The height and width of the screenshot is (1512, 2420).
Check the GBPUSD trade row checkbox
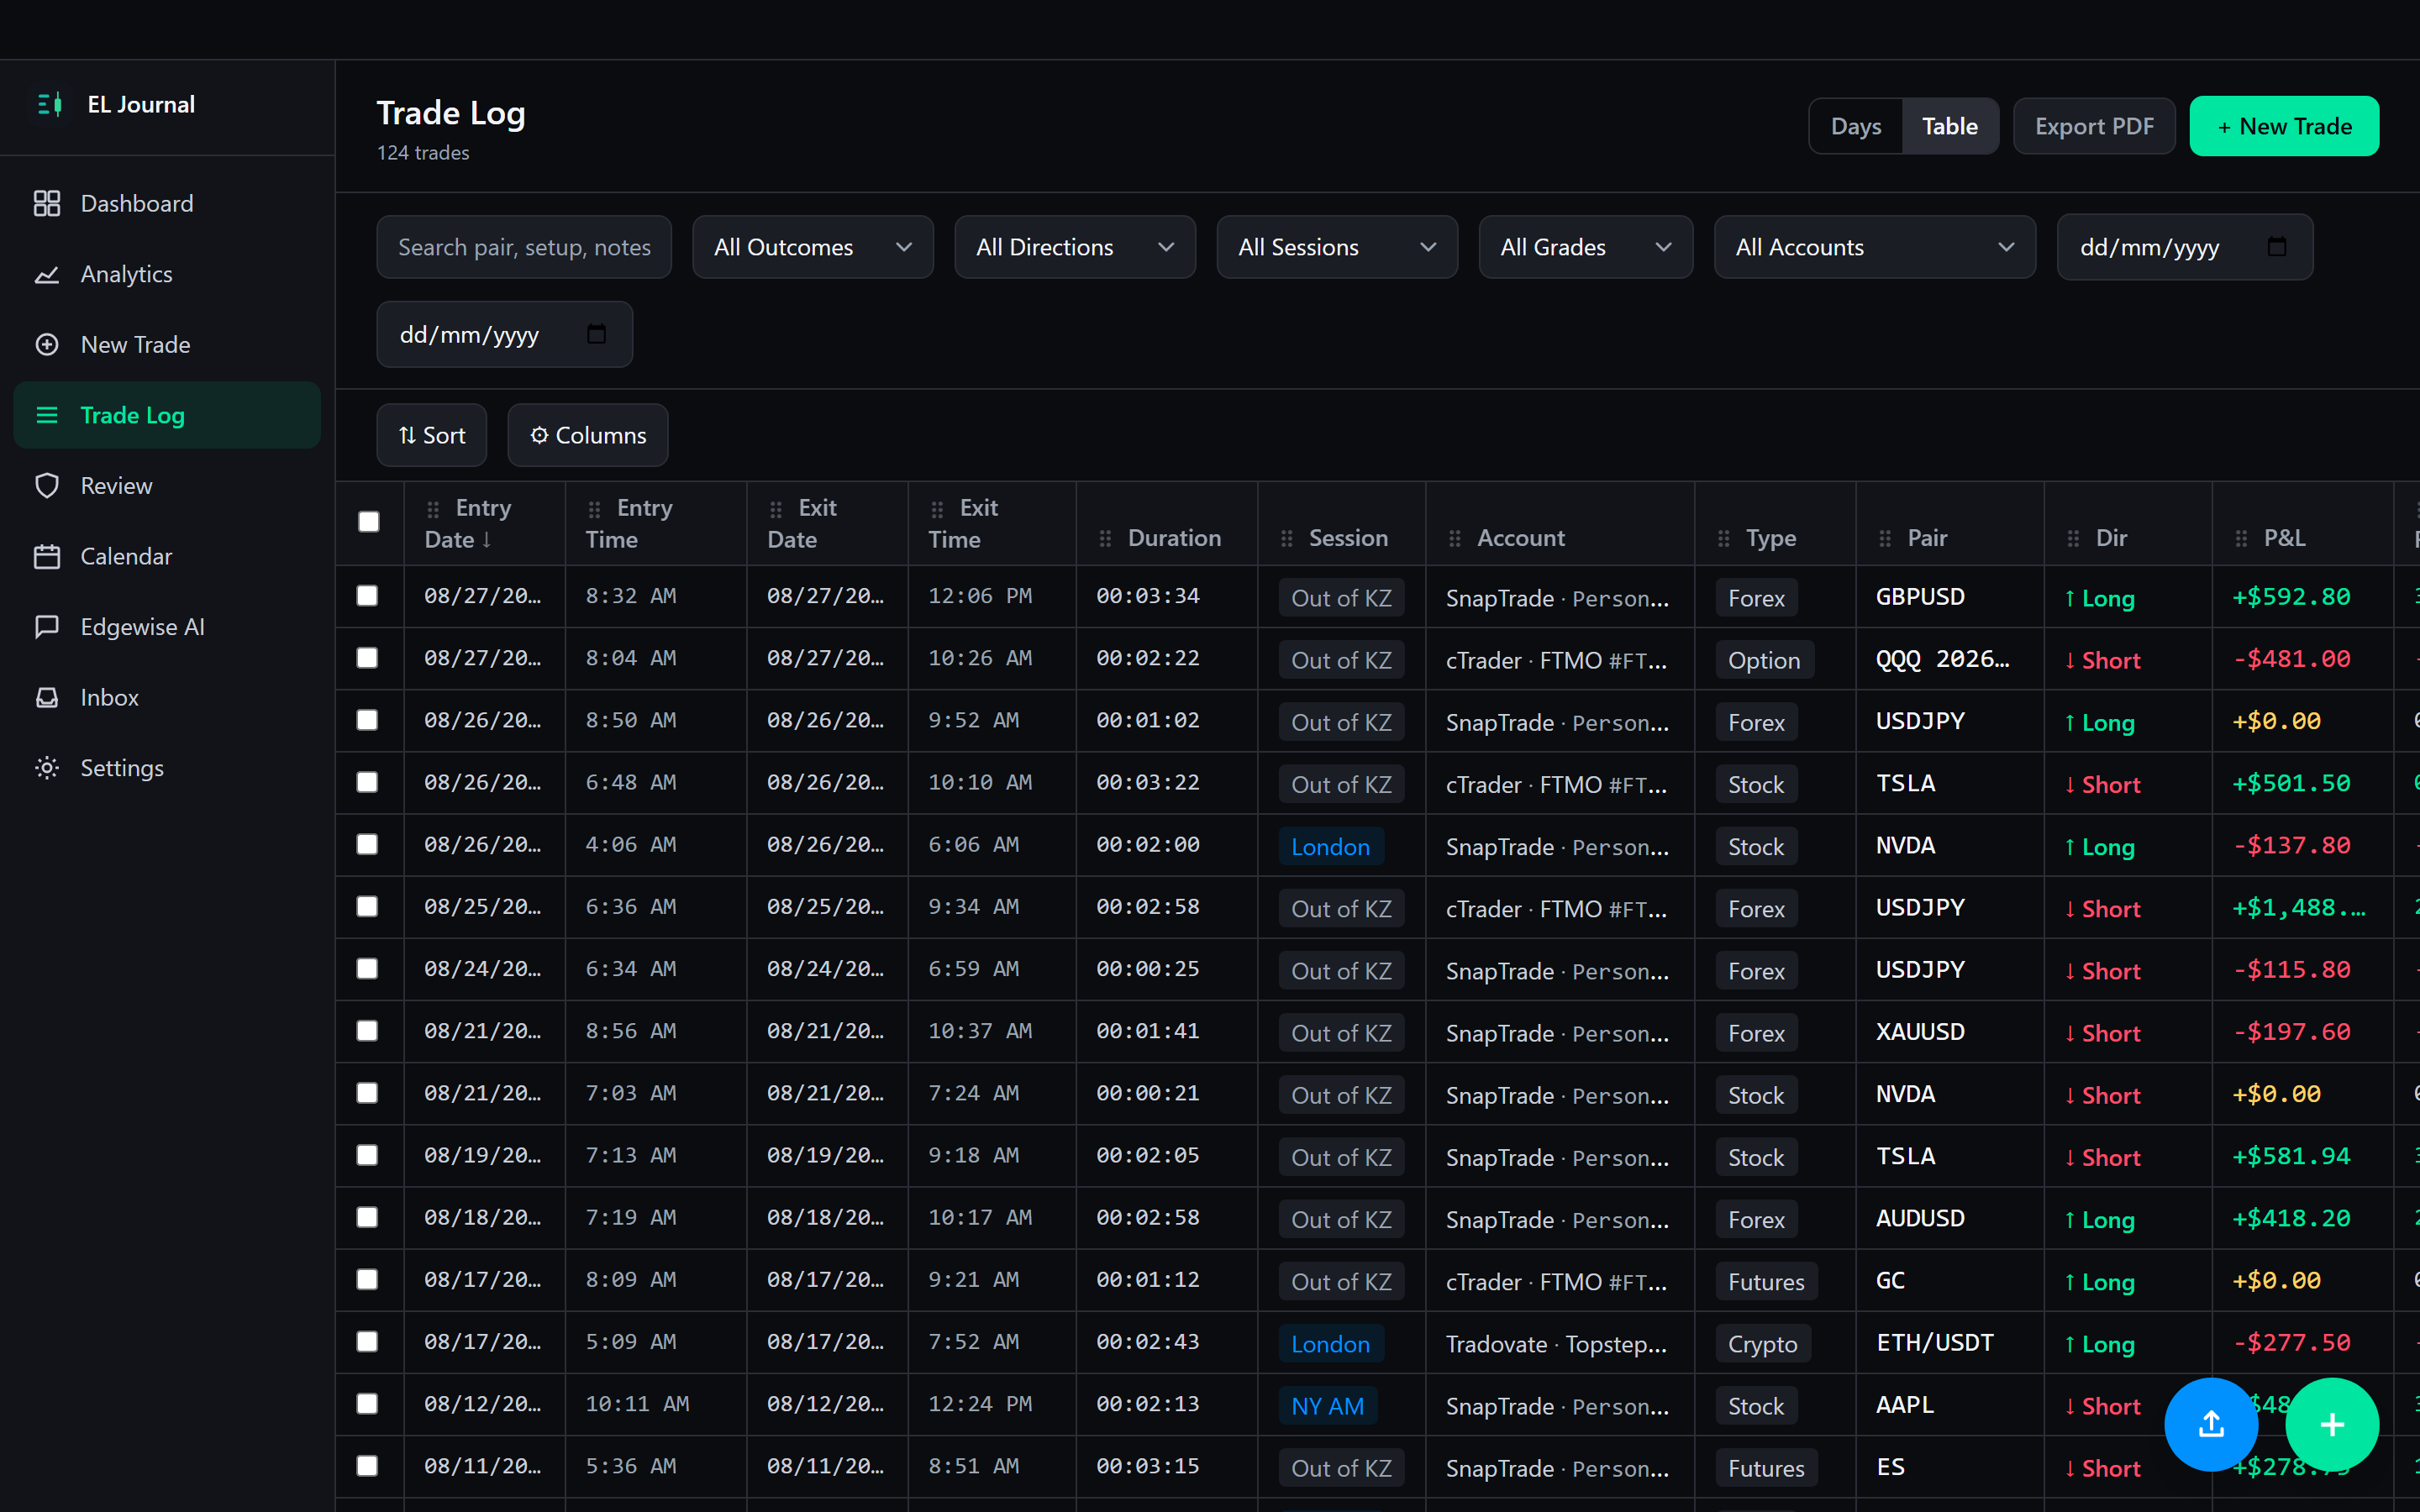tap(367, 596)
